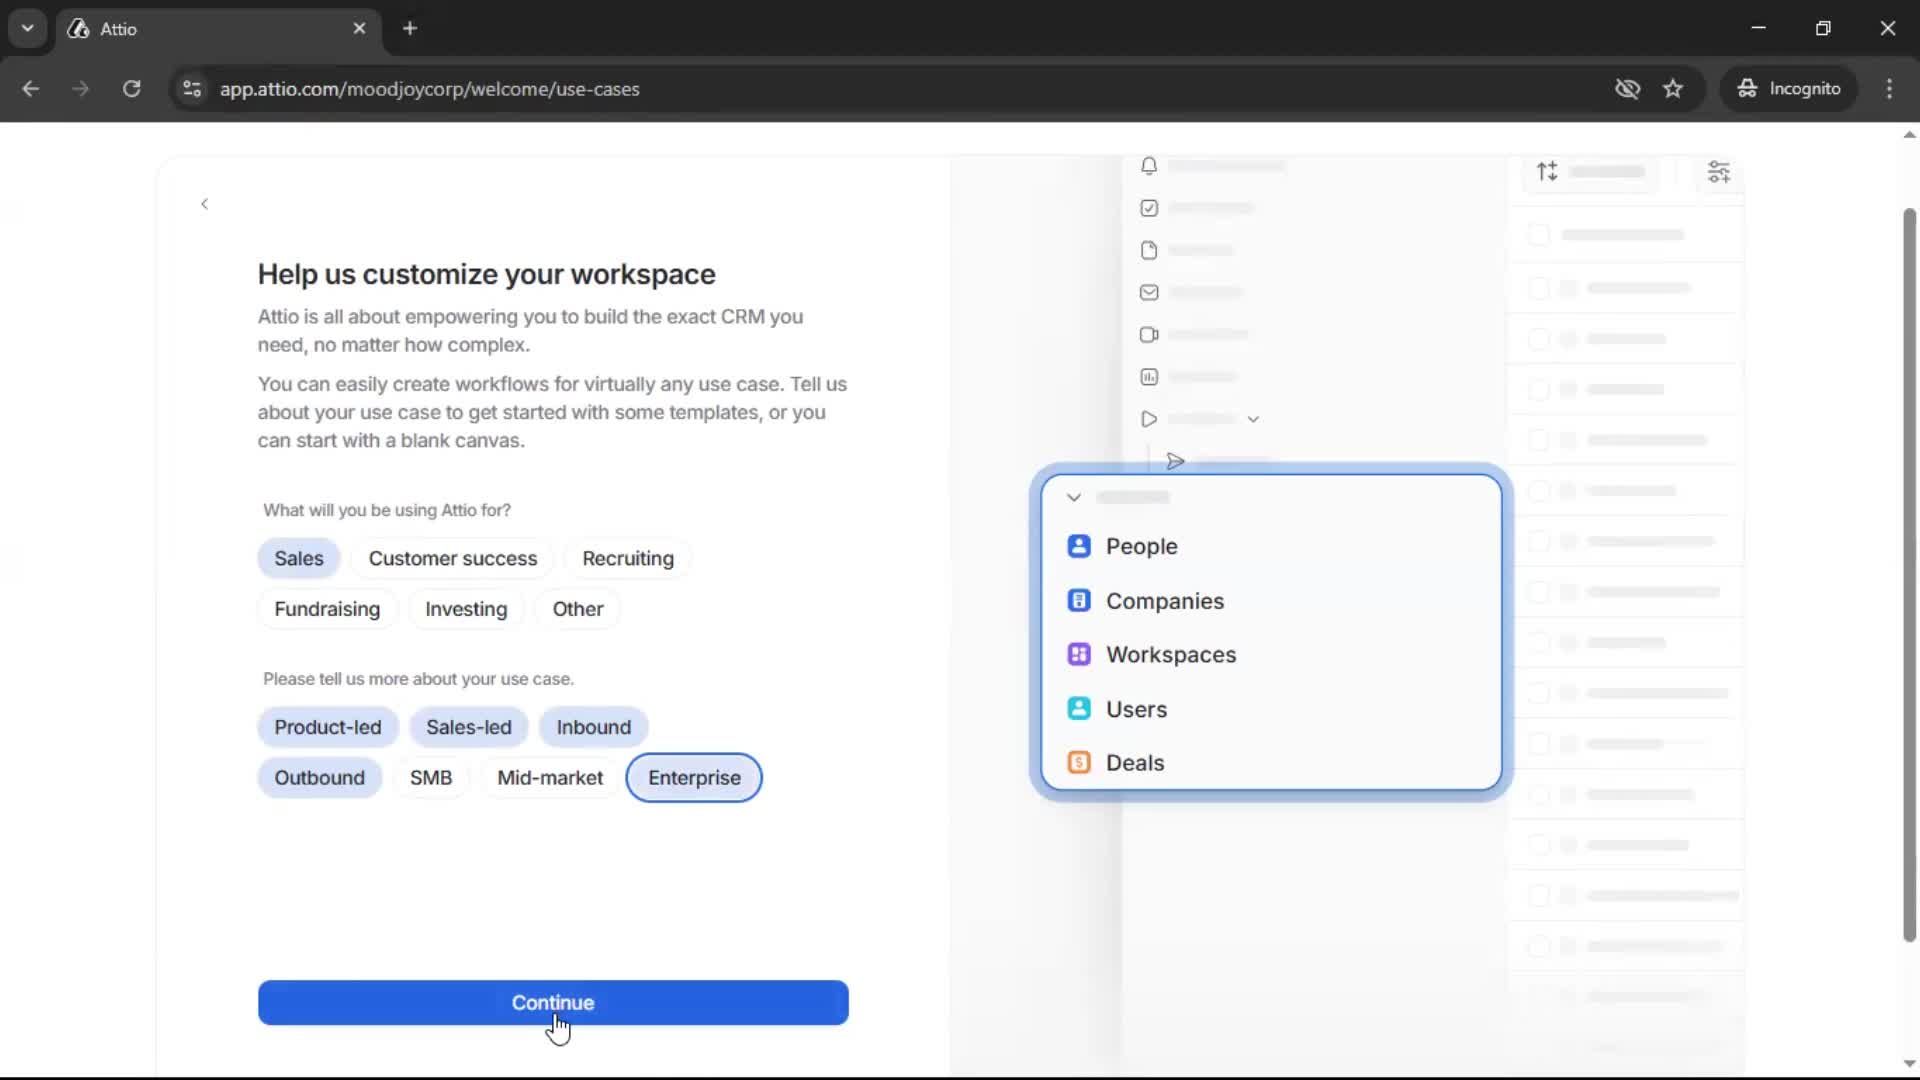Expand the chevron next to the play icon

point(1254,419)
